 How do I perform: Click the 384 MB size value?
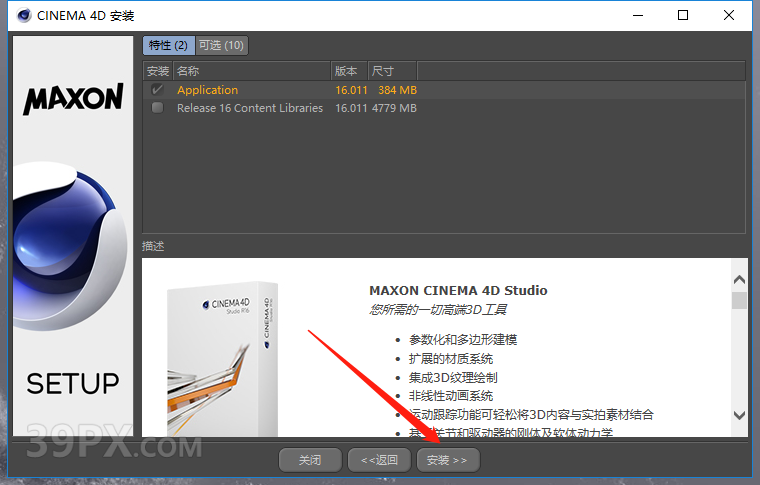397,90
